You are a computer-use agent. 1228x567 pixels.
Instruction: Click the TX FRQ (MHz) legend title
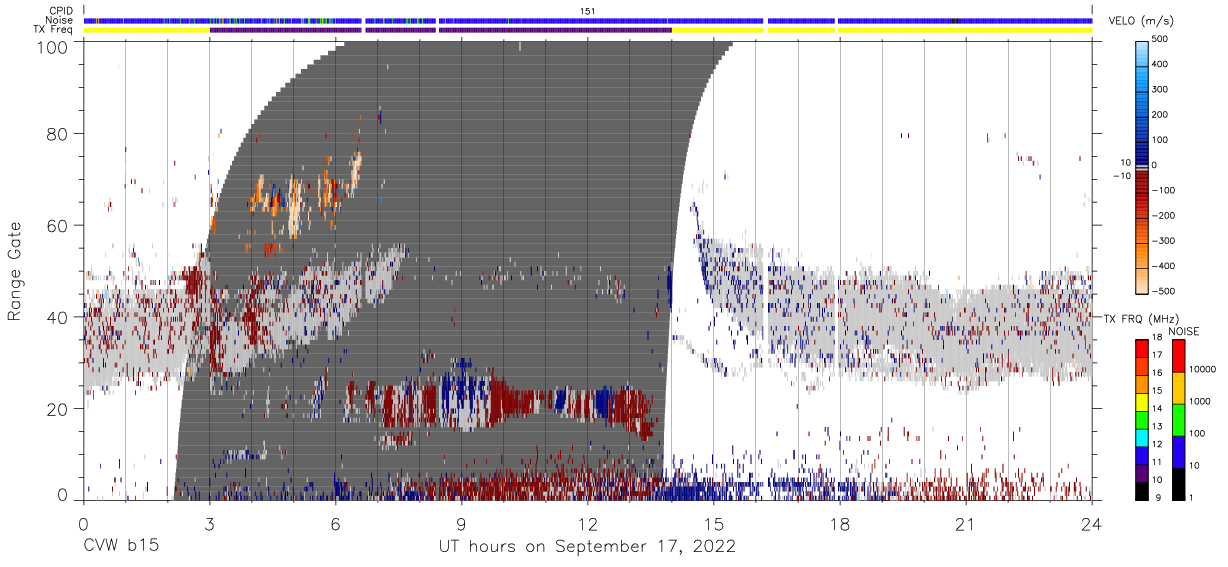click(x=1139, y=319)
